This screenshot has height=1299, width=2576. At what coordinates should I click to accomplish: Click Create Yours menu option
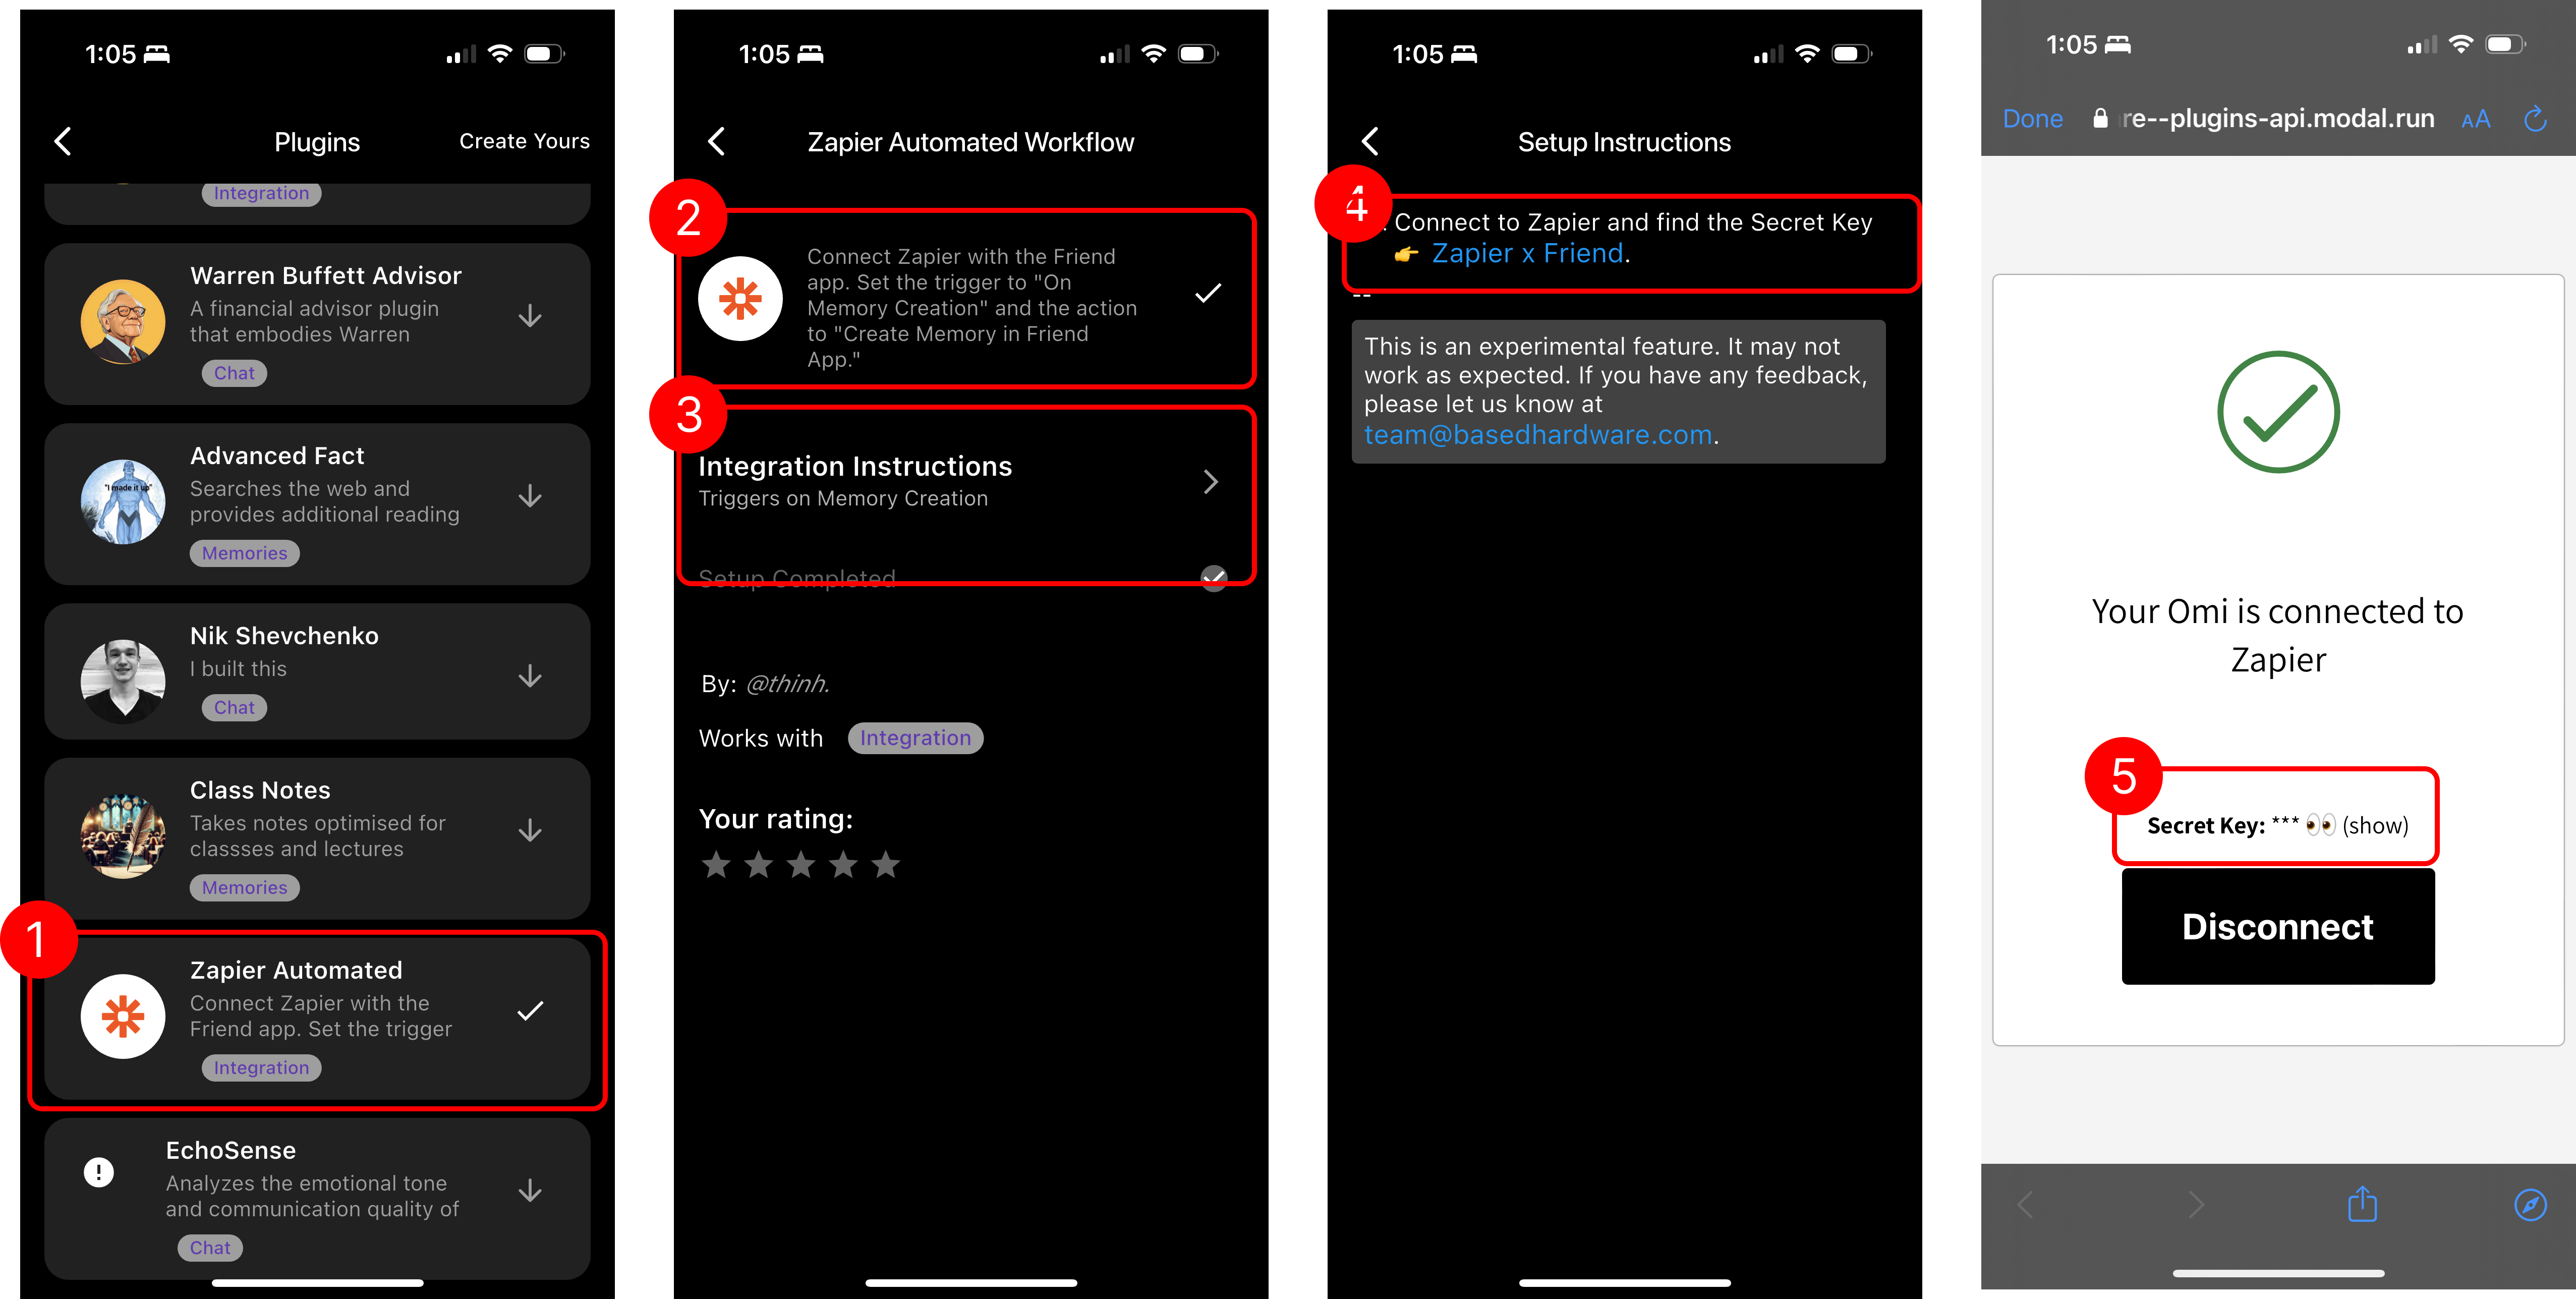pos(524,139)
